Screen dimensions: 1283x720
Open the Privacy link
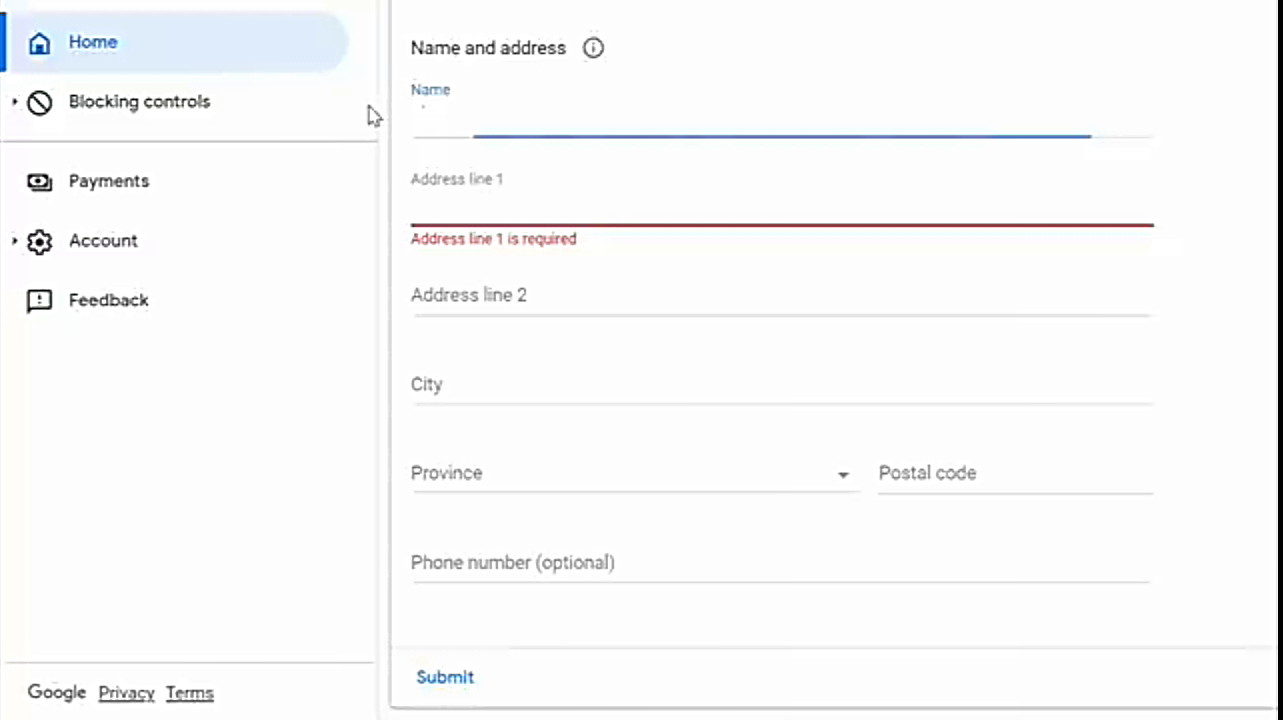[126, 693]
